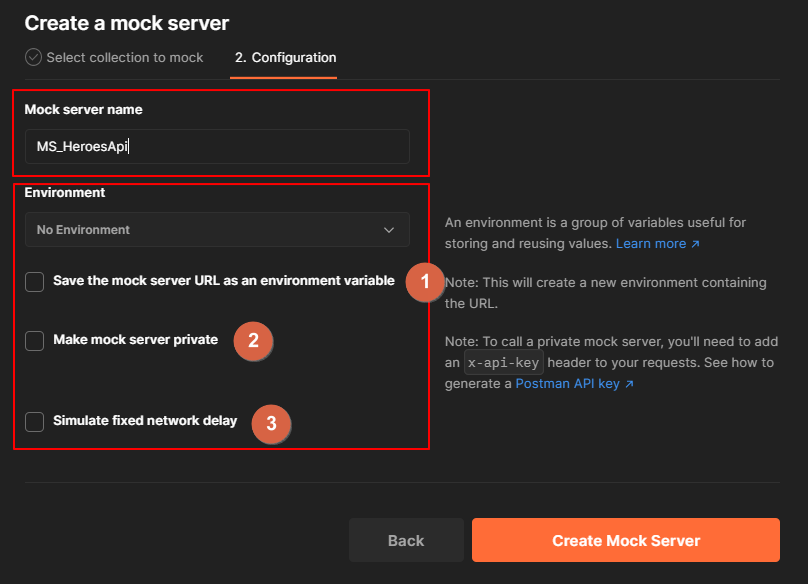The width and height of the screenshot is (808, 584).
Task: Click the Create Mock Server button
Action: click(626, 540)
